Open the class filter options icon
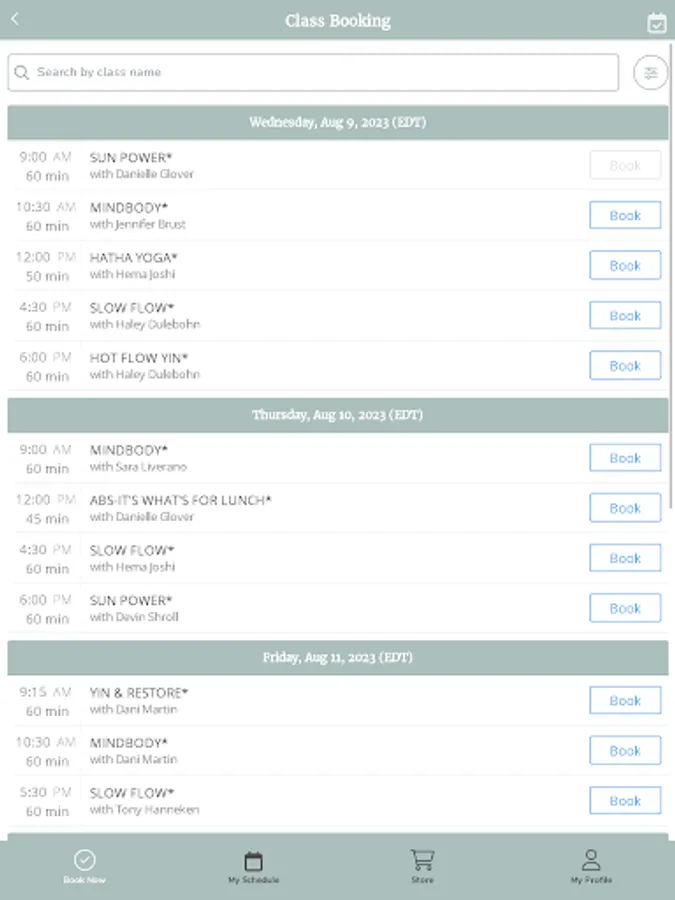Screen dimensions: 675x900 point(651,73)
